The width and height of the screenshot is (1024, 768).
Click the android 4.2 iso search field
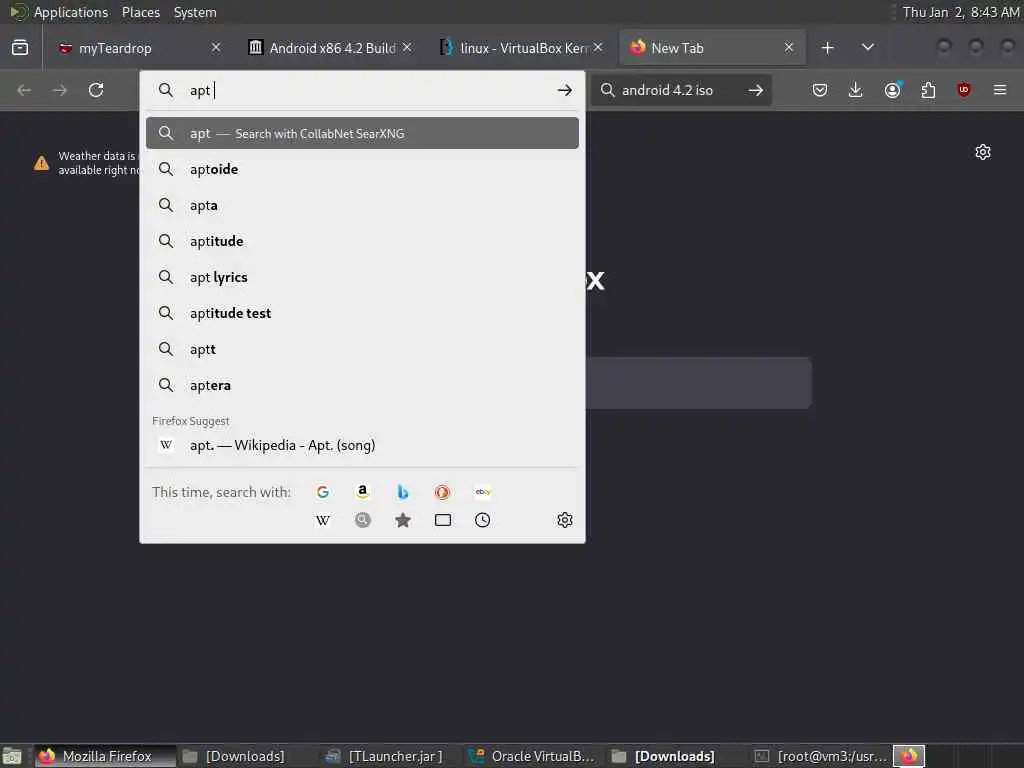(679, 90)
